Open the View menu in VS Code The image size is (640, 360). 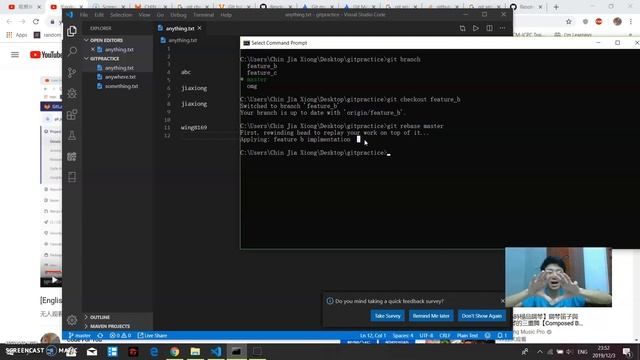click(144, 15)
